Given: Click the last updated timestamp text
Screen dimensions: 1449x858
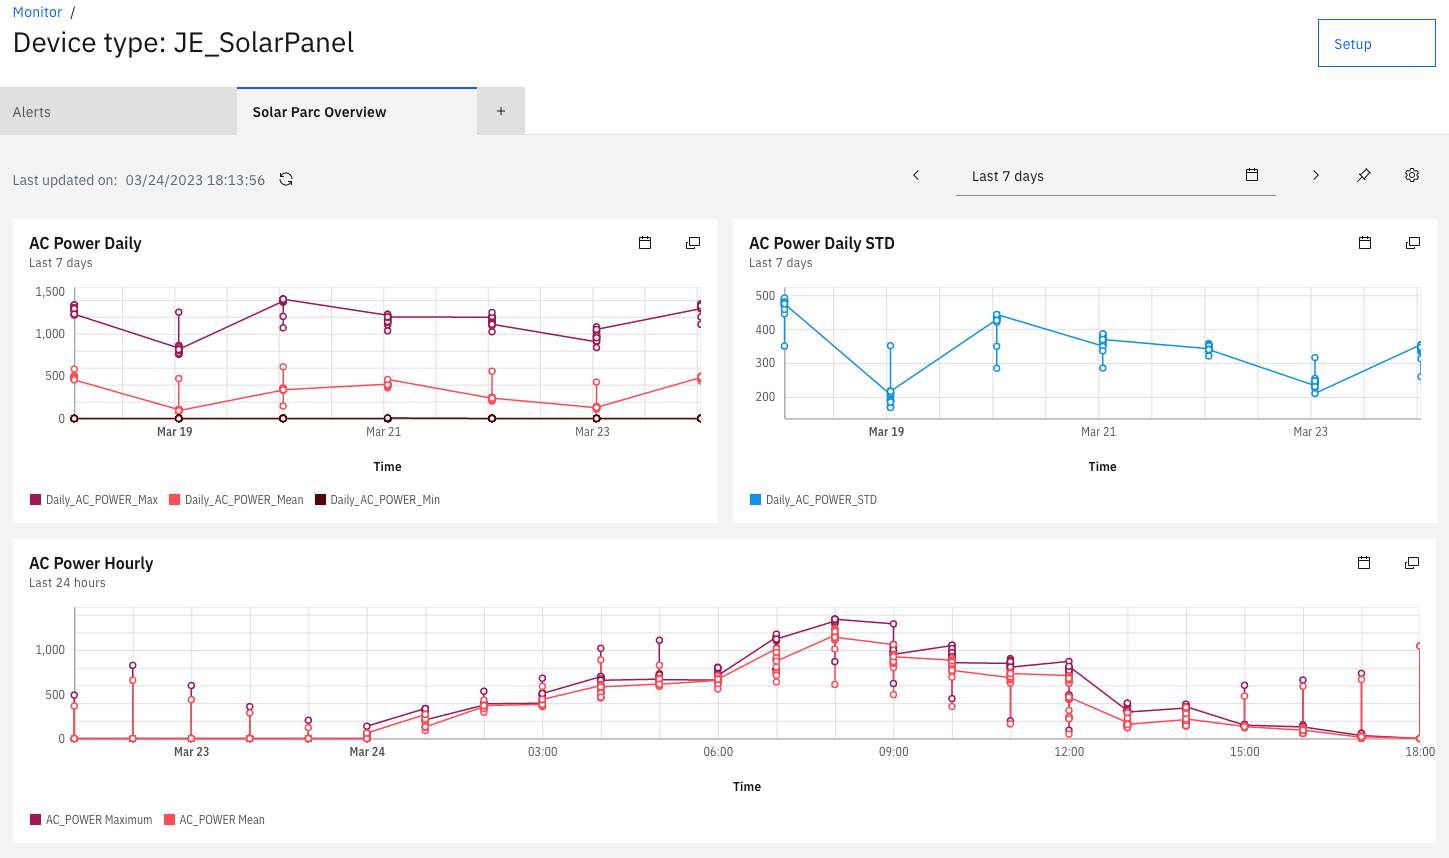Looking at the screenshot, I should pos(195,180).
